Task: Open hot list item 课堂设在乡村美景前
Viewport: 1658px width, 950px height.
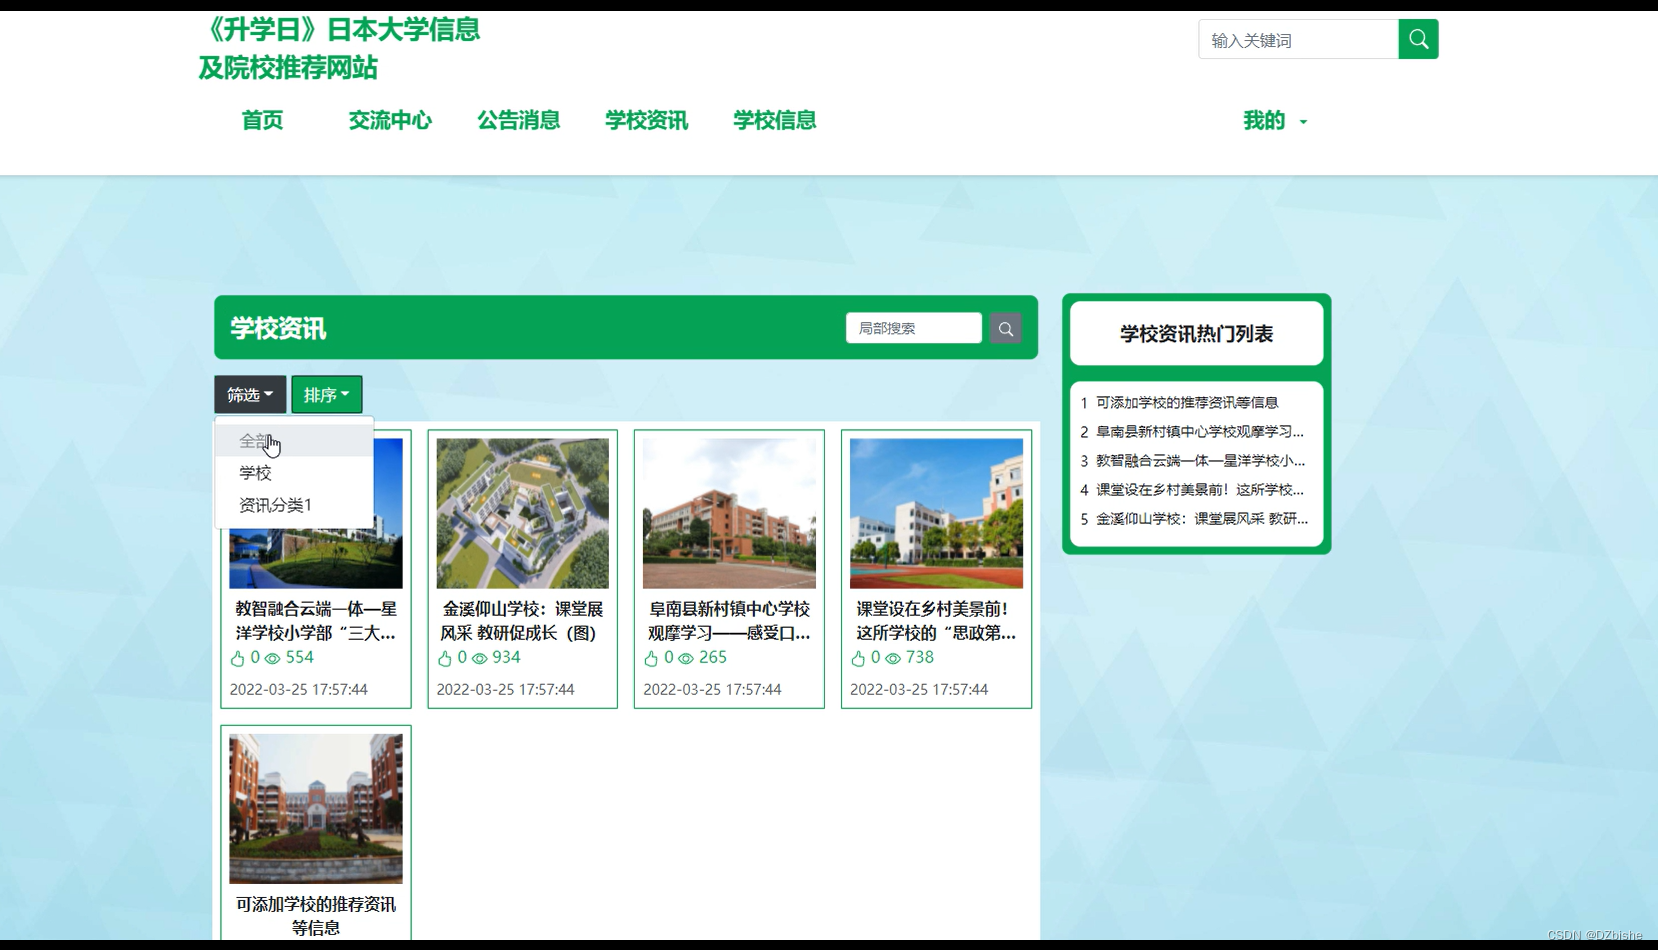Action: 1200,489
